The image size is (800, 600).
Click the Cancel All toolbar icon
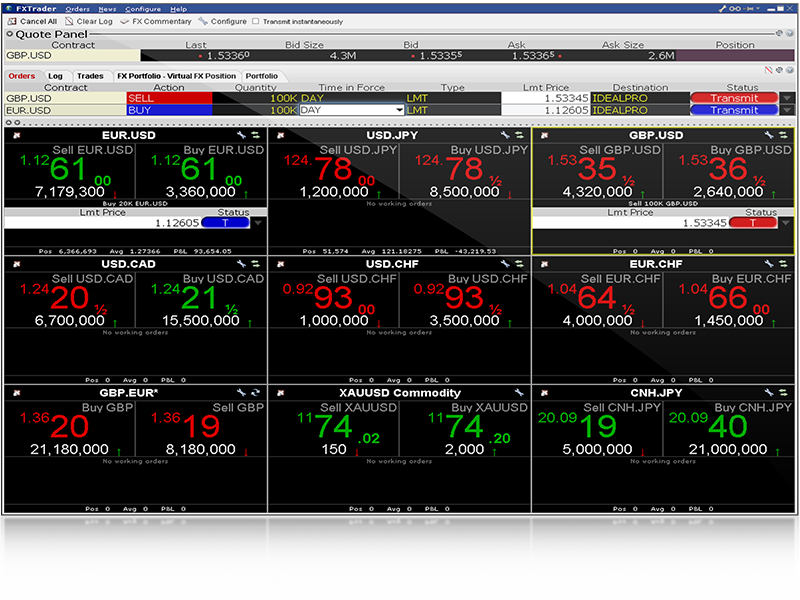click(12, 21)
